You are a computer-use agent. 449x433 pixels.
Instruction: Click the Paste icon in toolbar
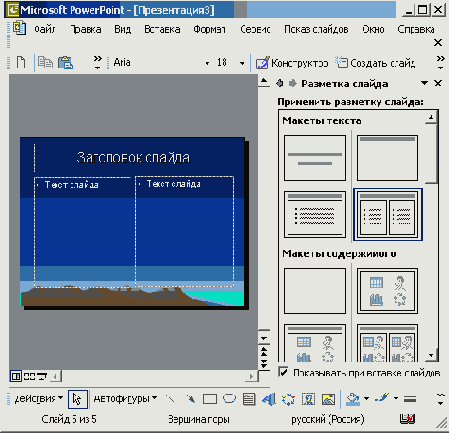(x=65, y=62)
